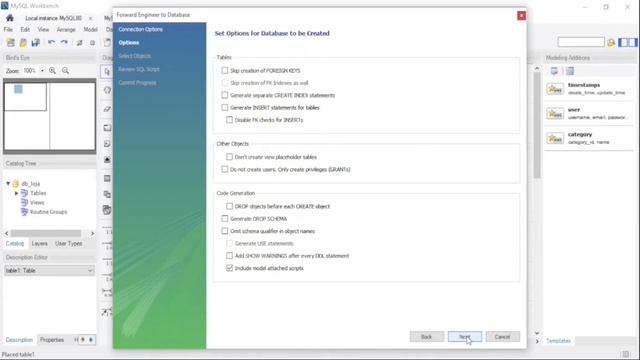Image resolution: width=640 pixels, height=360 pixels.
Task: Click the description tab scroll arrows
Action: coord(87,340)
